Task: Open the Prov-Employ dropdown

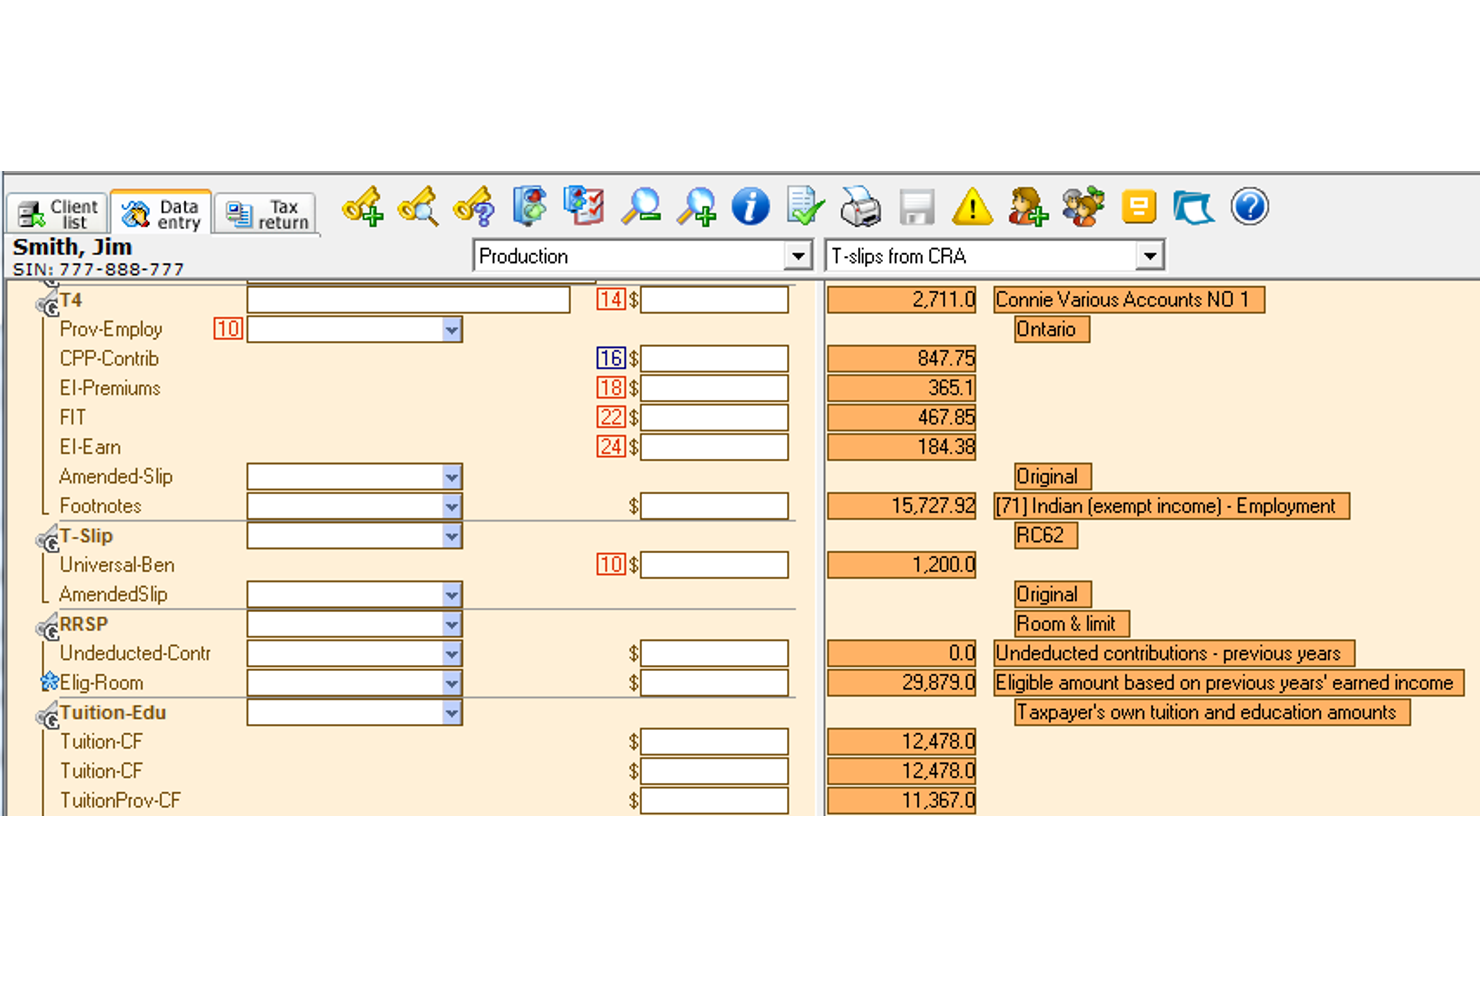Action: coord(354,329)
